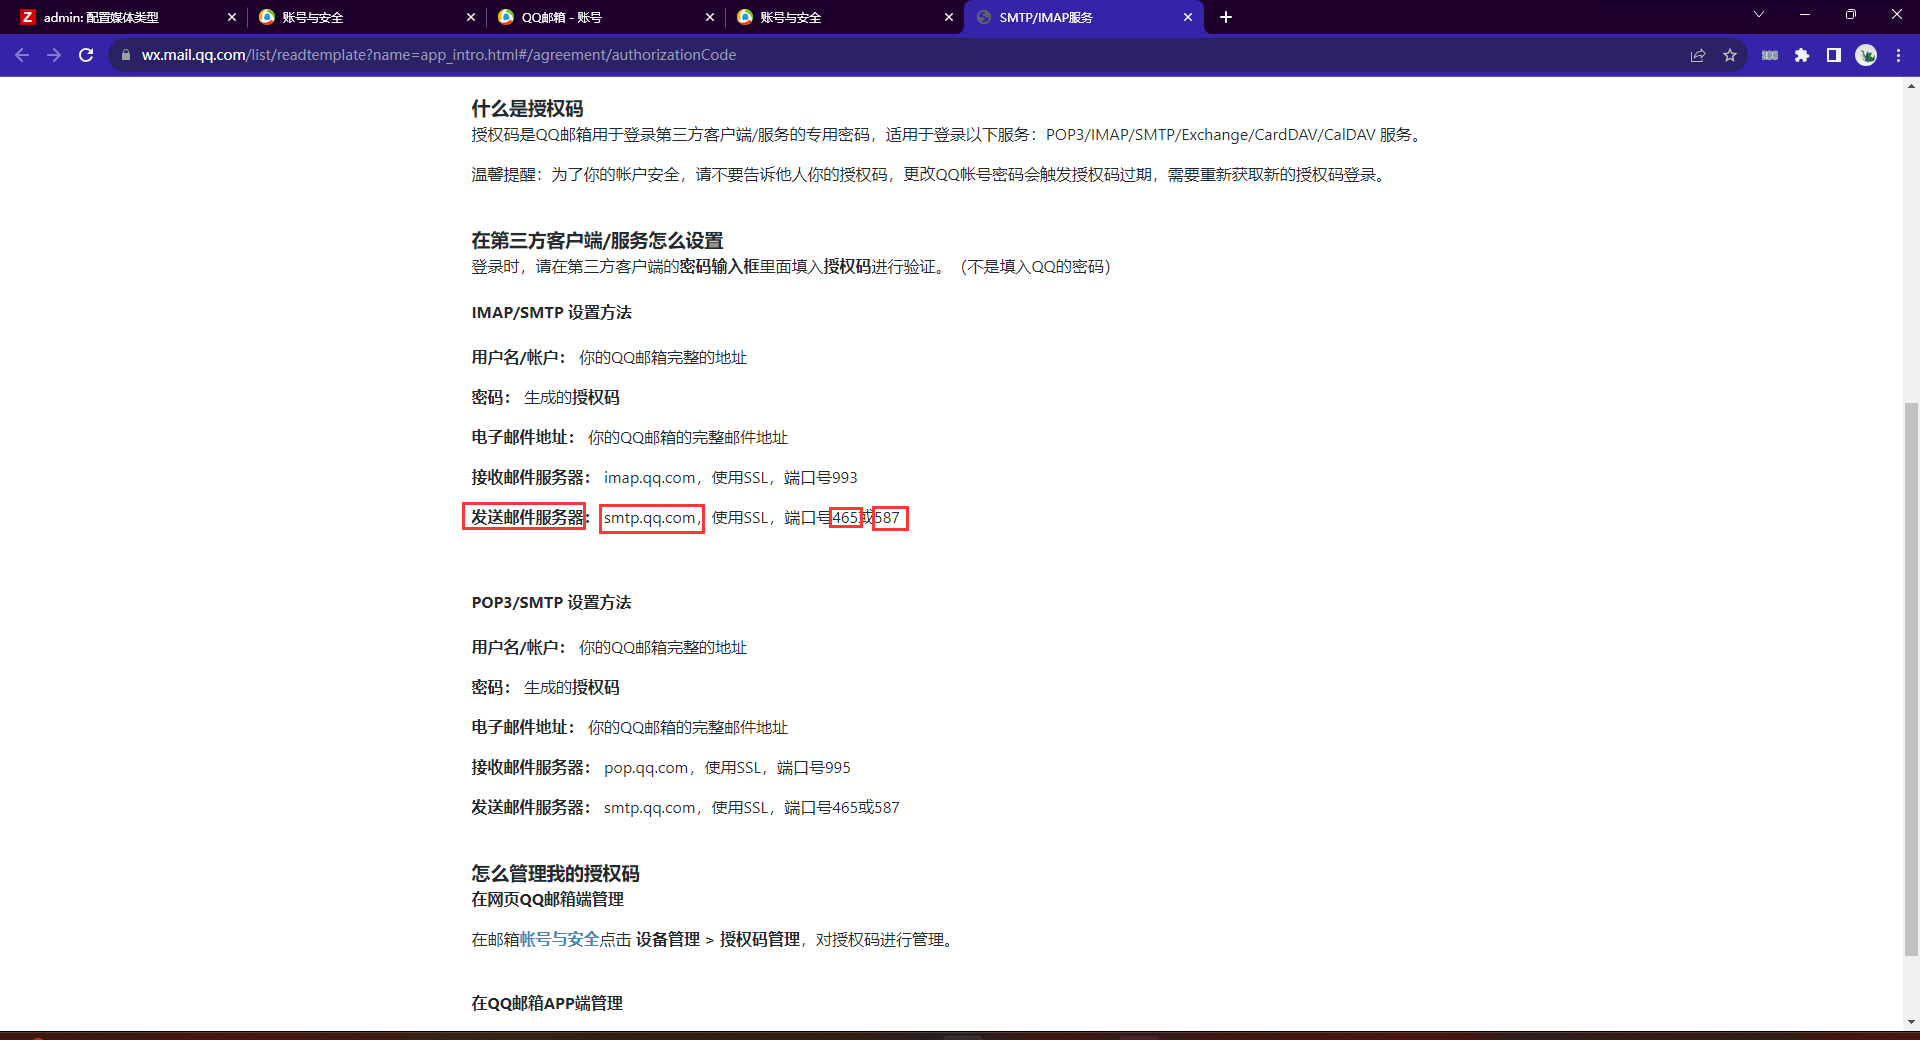Screen dimensions: 1920x1040
Task: Click the scrollbar down arrow
Action: (x=1911, y=1022)
